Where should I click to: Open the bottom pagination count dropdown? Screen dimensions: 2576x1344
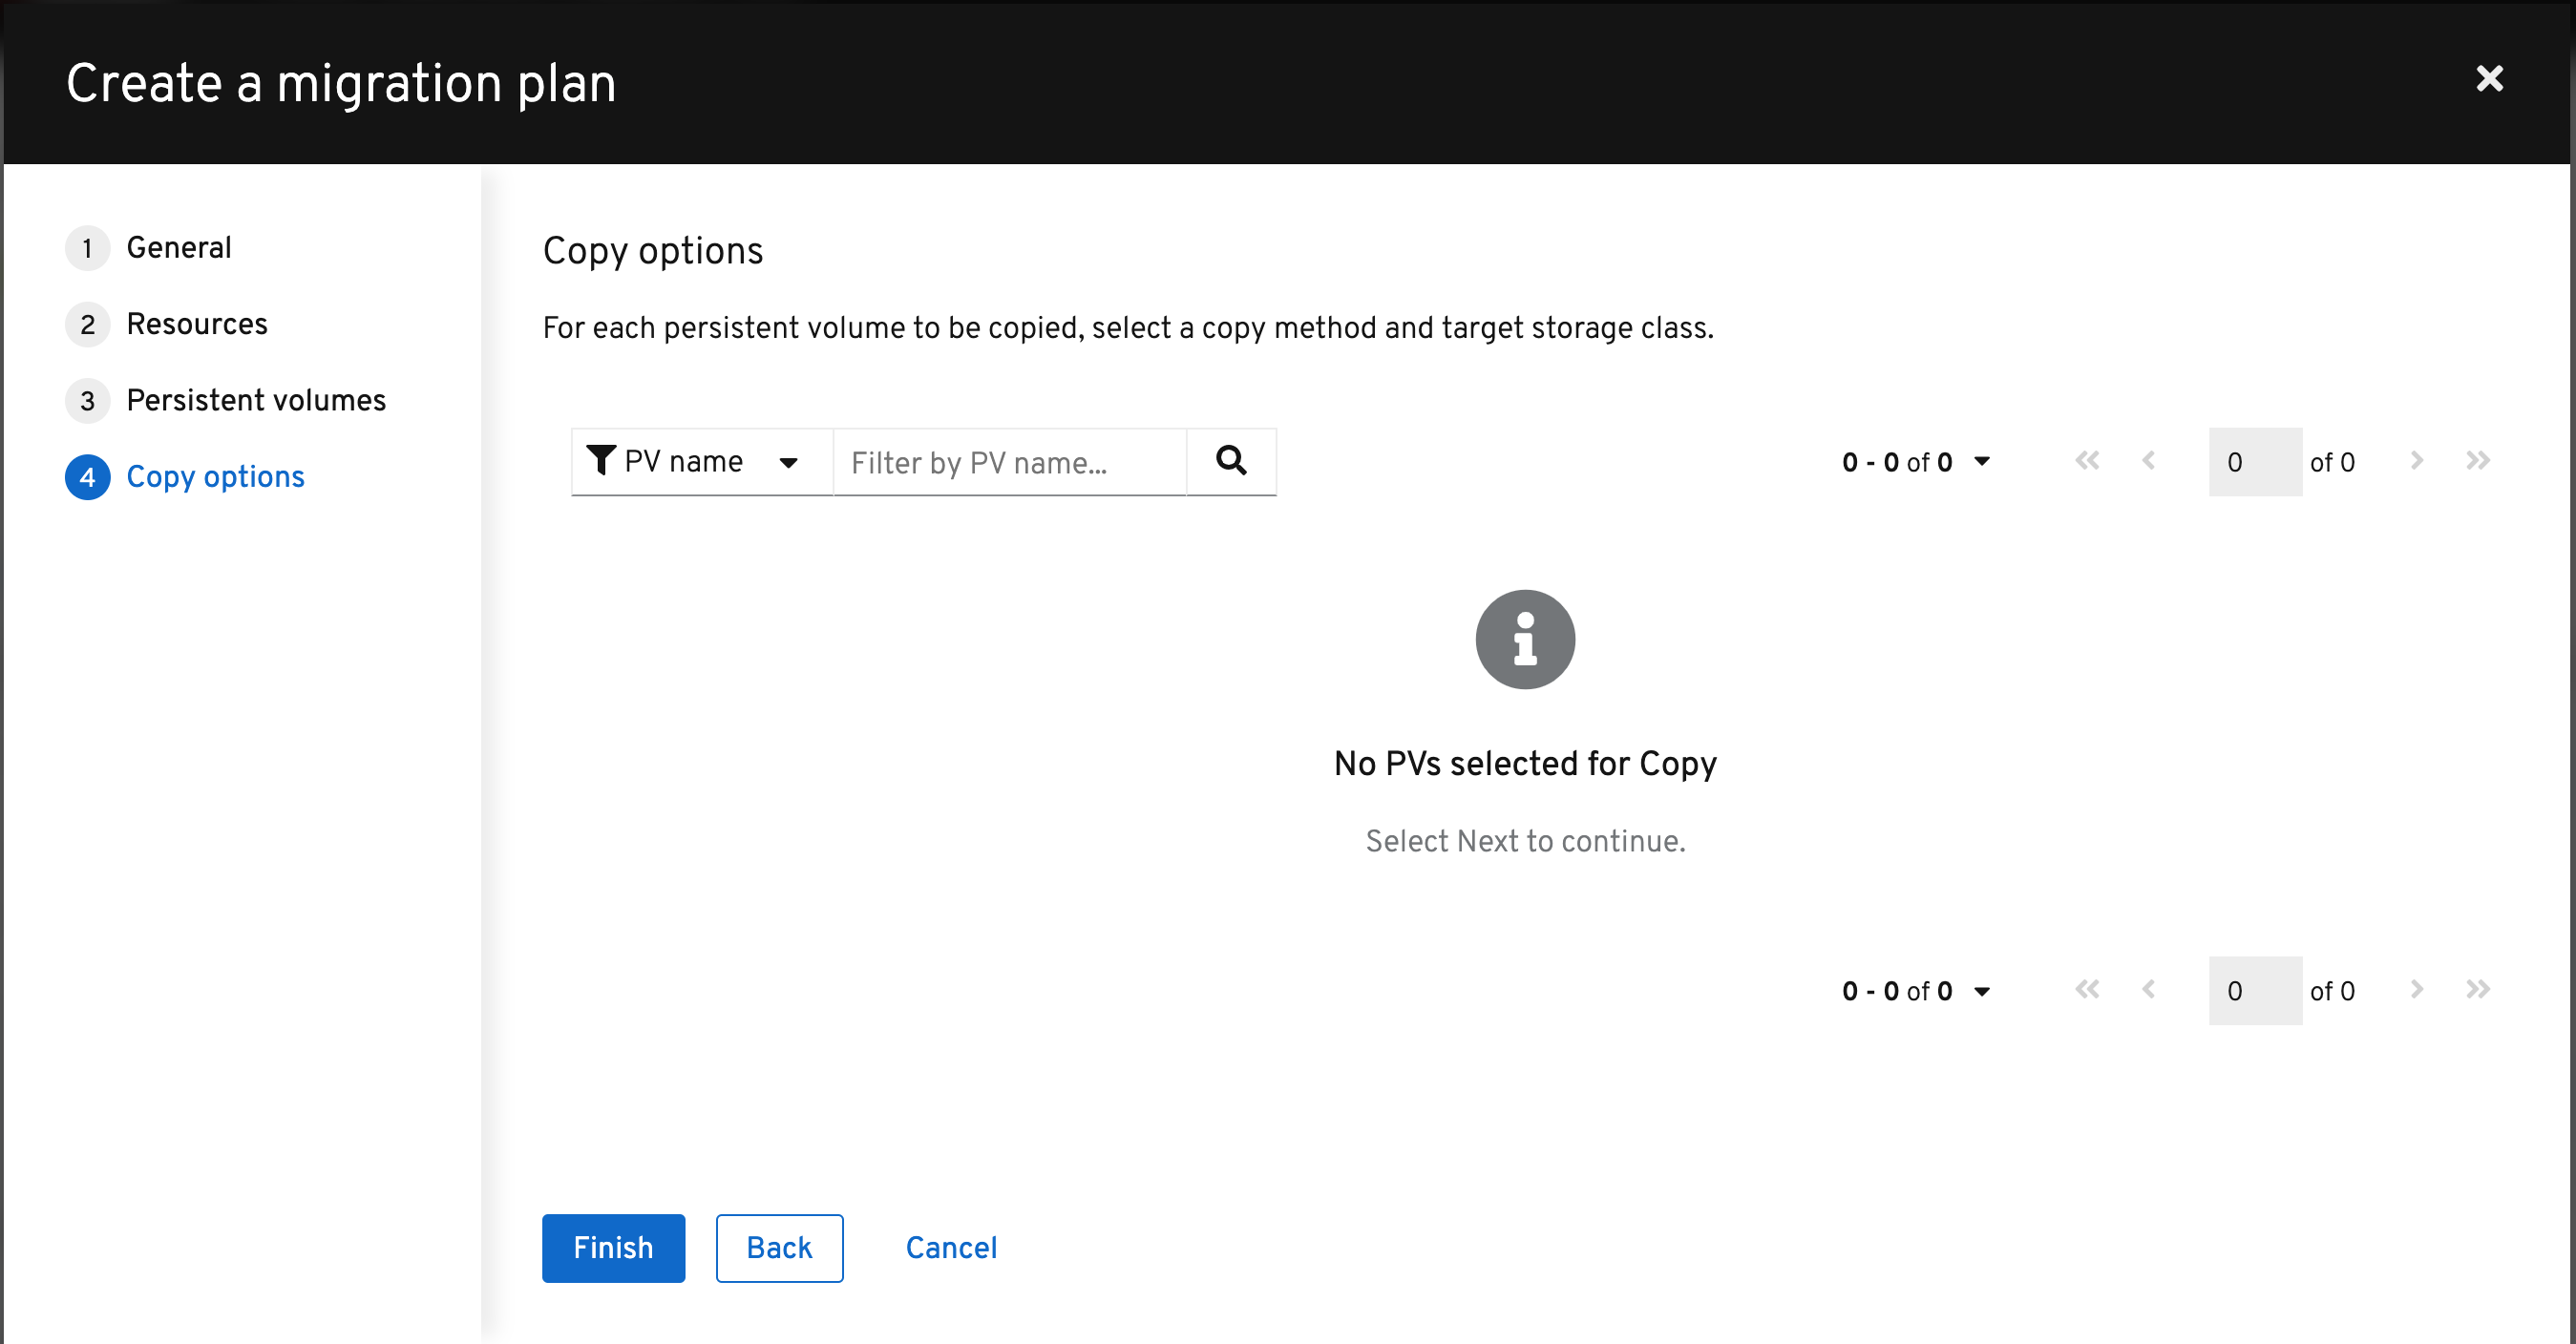tap(1914, 990)
